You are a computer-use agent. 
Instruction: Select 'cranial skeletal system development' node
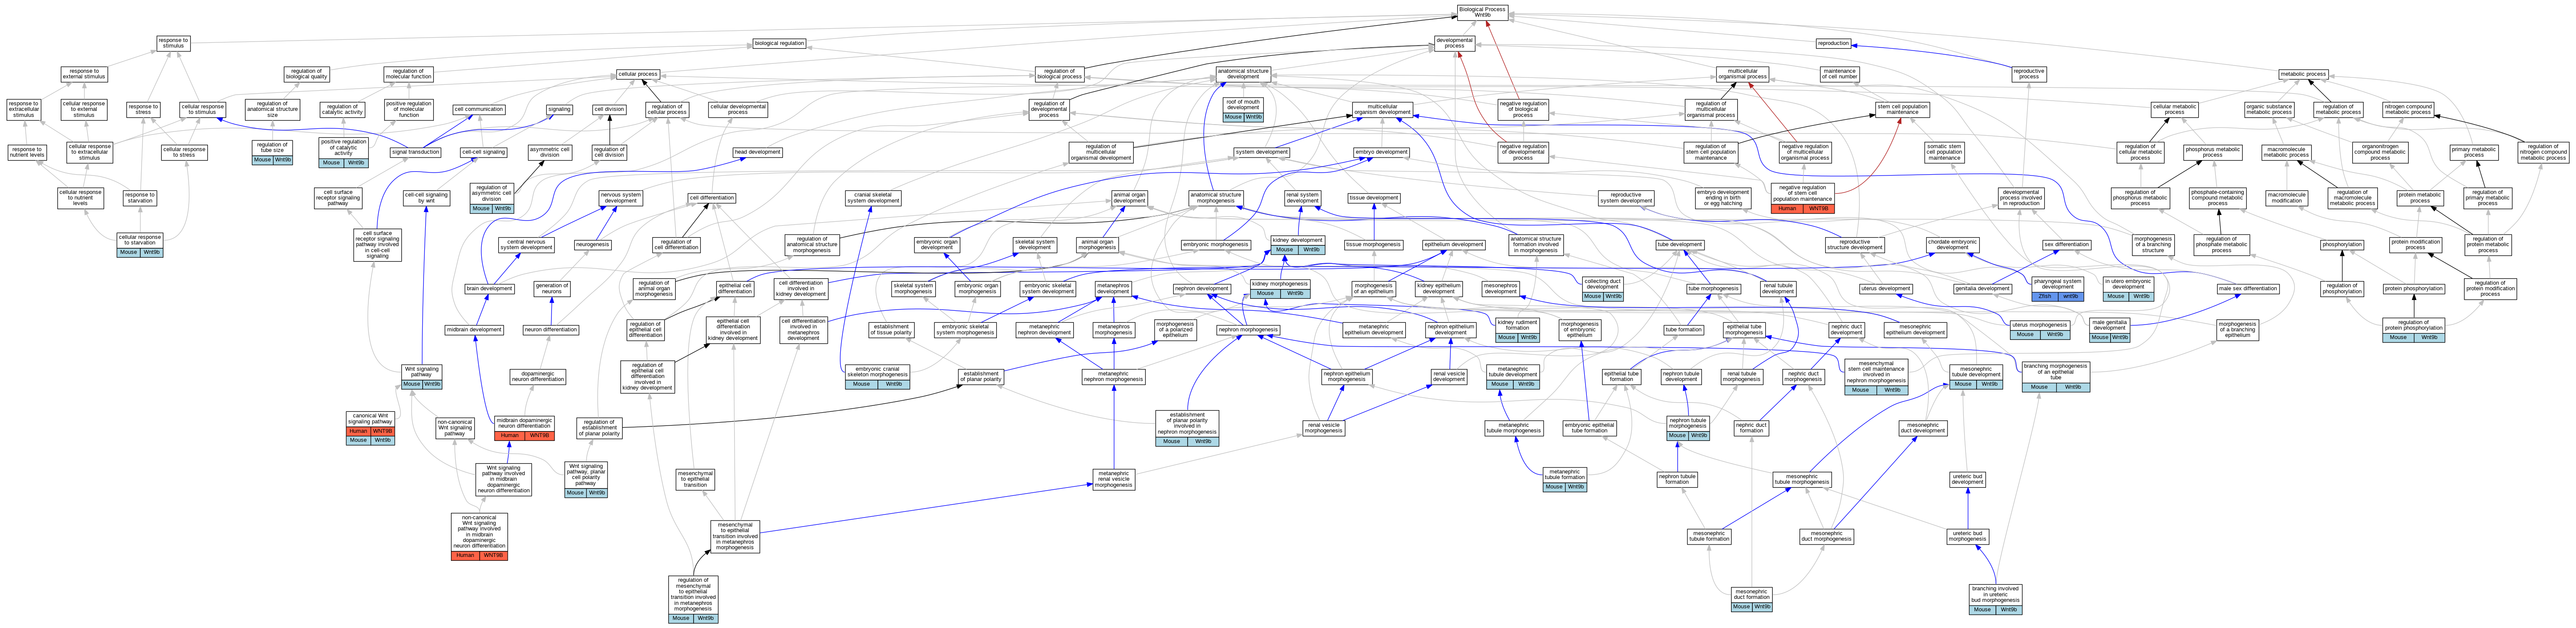coord(874,198)
